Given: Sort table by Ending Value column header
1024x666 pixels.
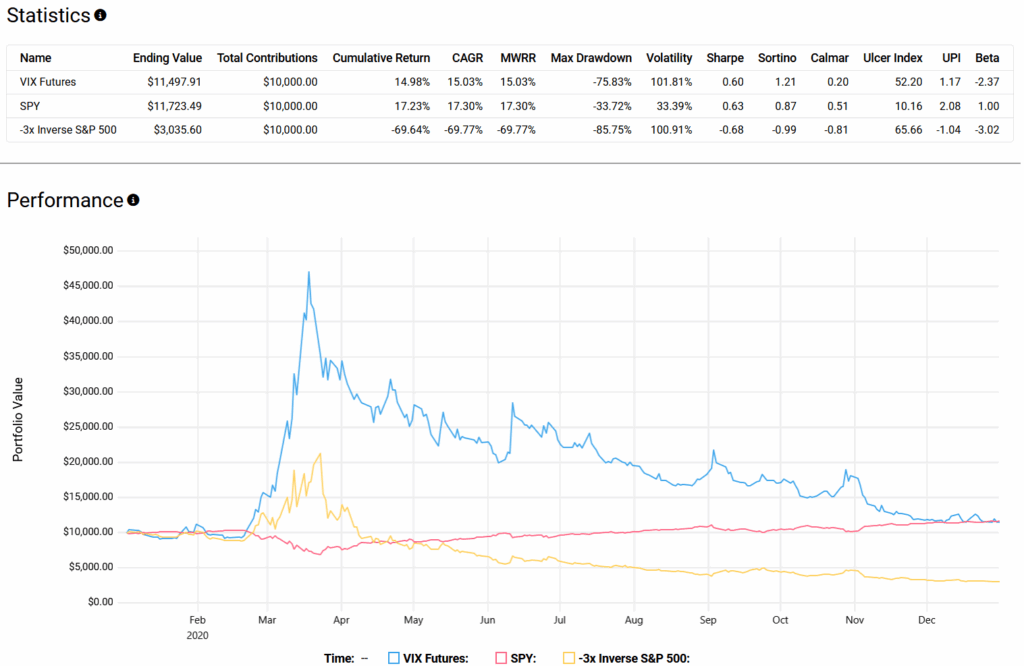Looking at the screenshot, I should pyautogui.click(x=167, y=58).
